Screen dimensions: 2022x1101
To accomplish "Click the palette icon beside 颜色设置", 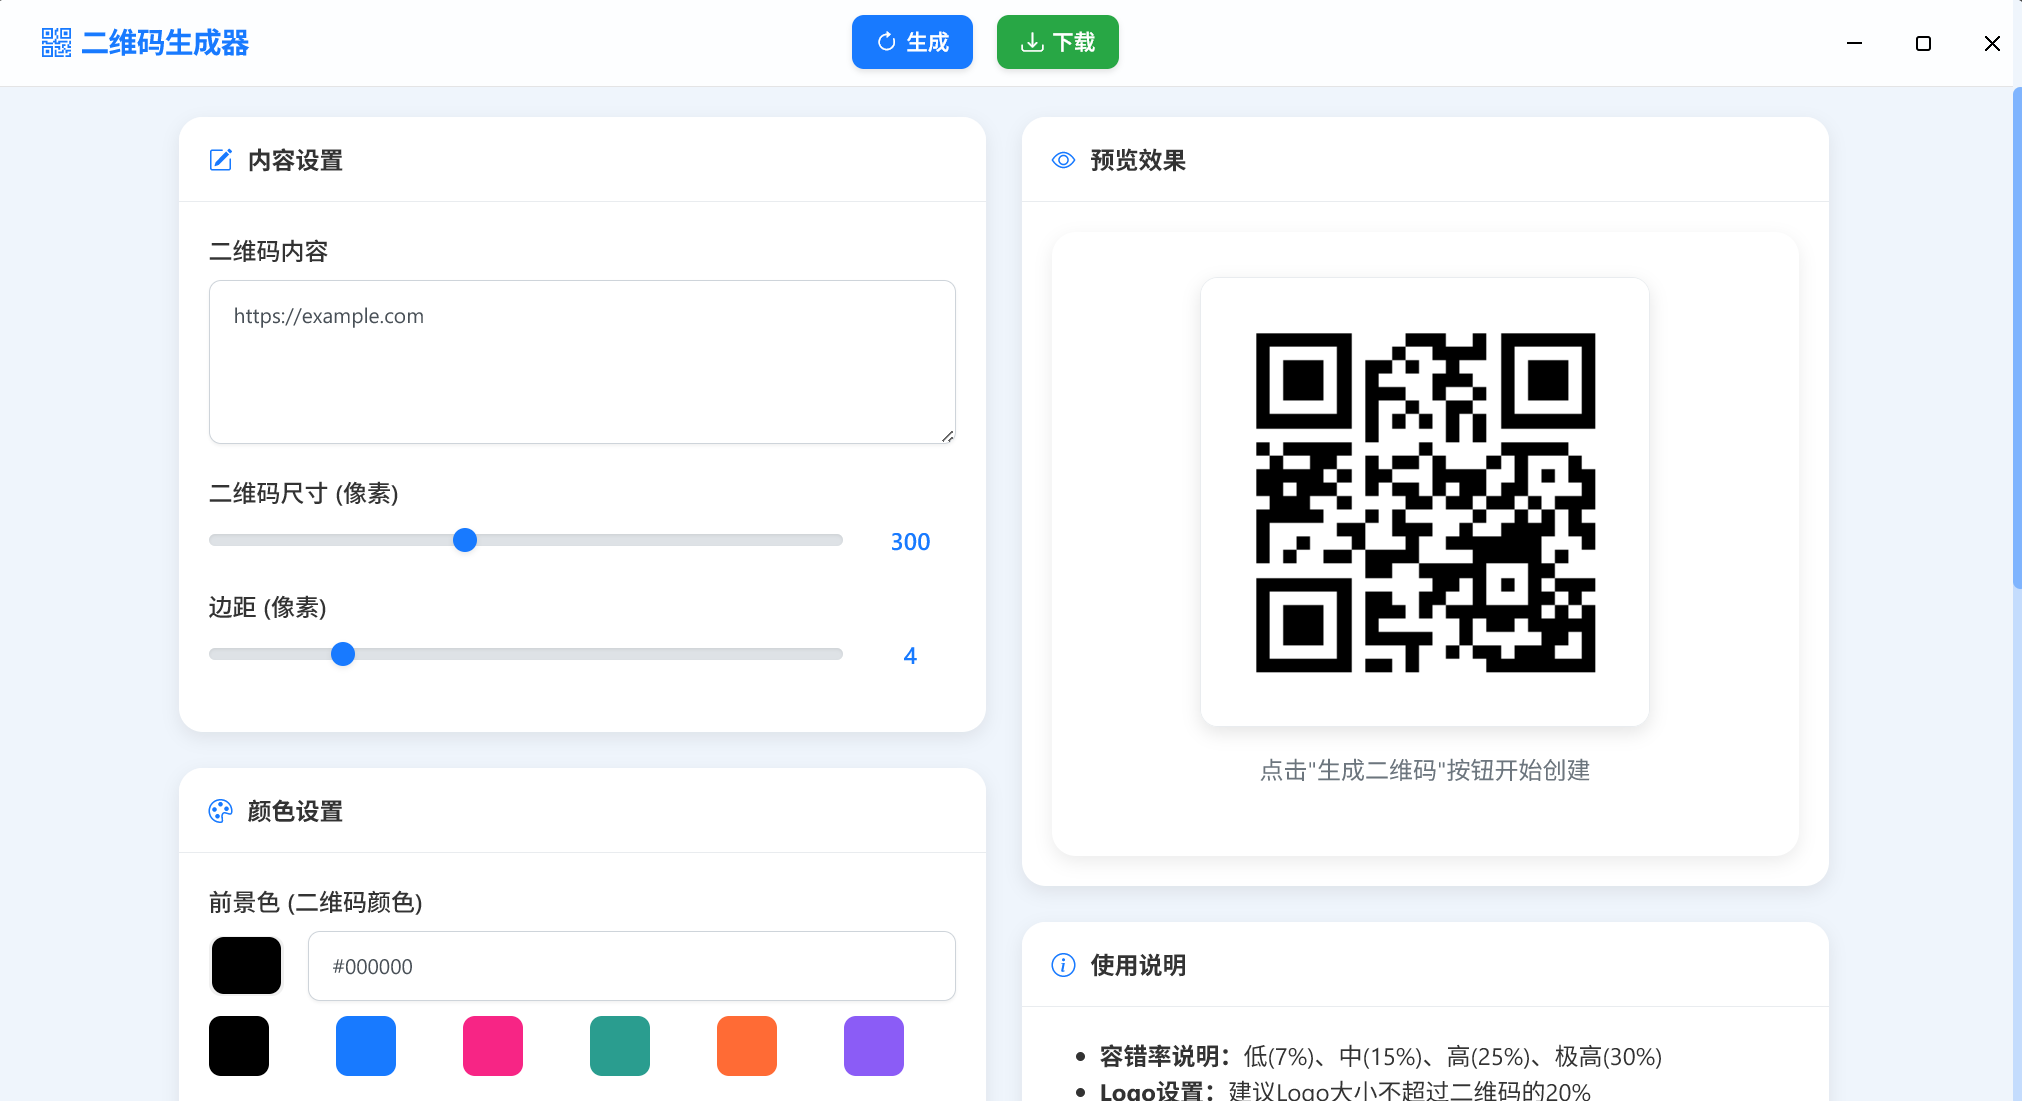I will [221, 811].
